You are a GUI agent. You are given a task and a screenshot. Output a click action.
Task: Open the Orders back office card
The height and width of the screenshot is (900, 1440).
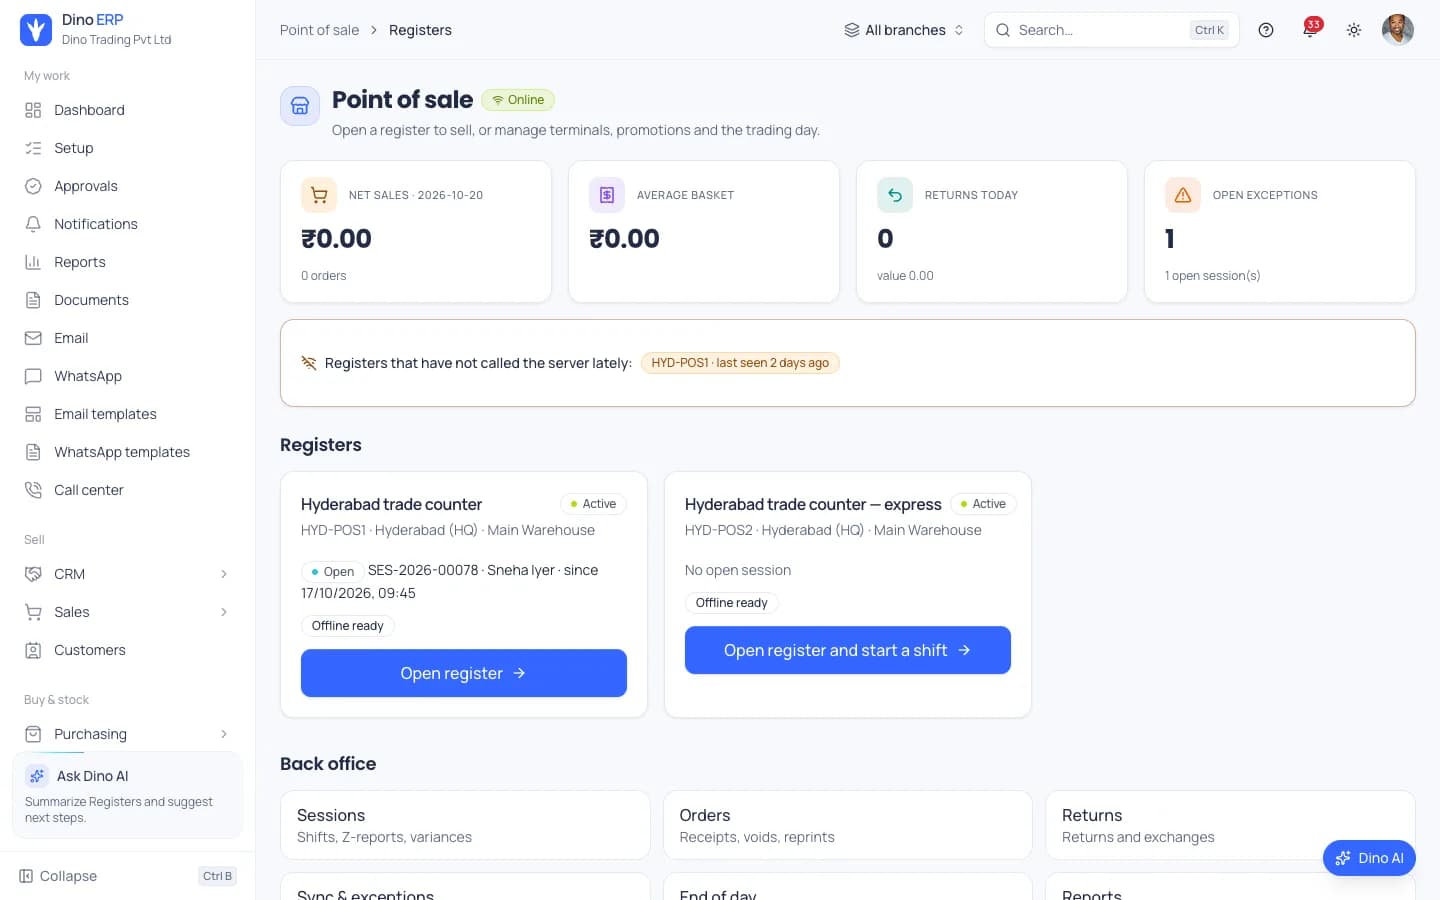[848, 825]
